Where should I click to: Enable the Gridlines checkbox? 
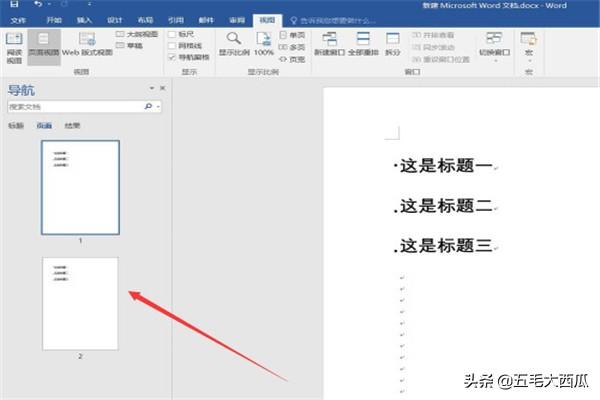[172, 46]
